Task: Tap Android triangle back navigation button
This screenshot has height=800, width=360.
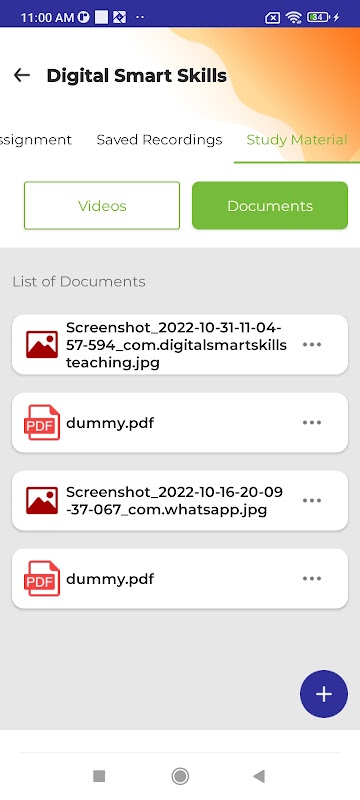Action: 259,776
